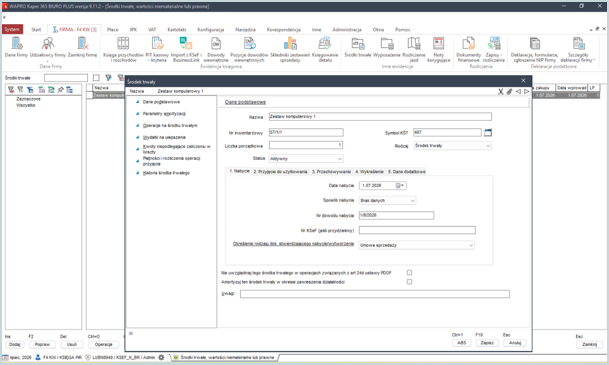The width and height of the screenshot is (609, 365).
Task: Click the Nazwa input field
Action: pos(380,116)
